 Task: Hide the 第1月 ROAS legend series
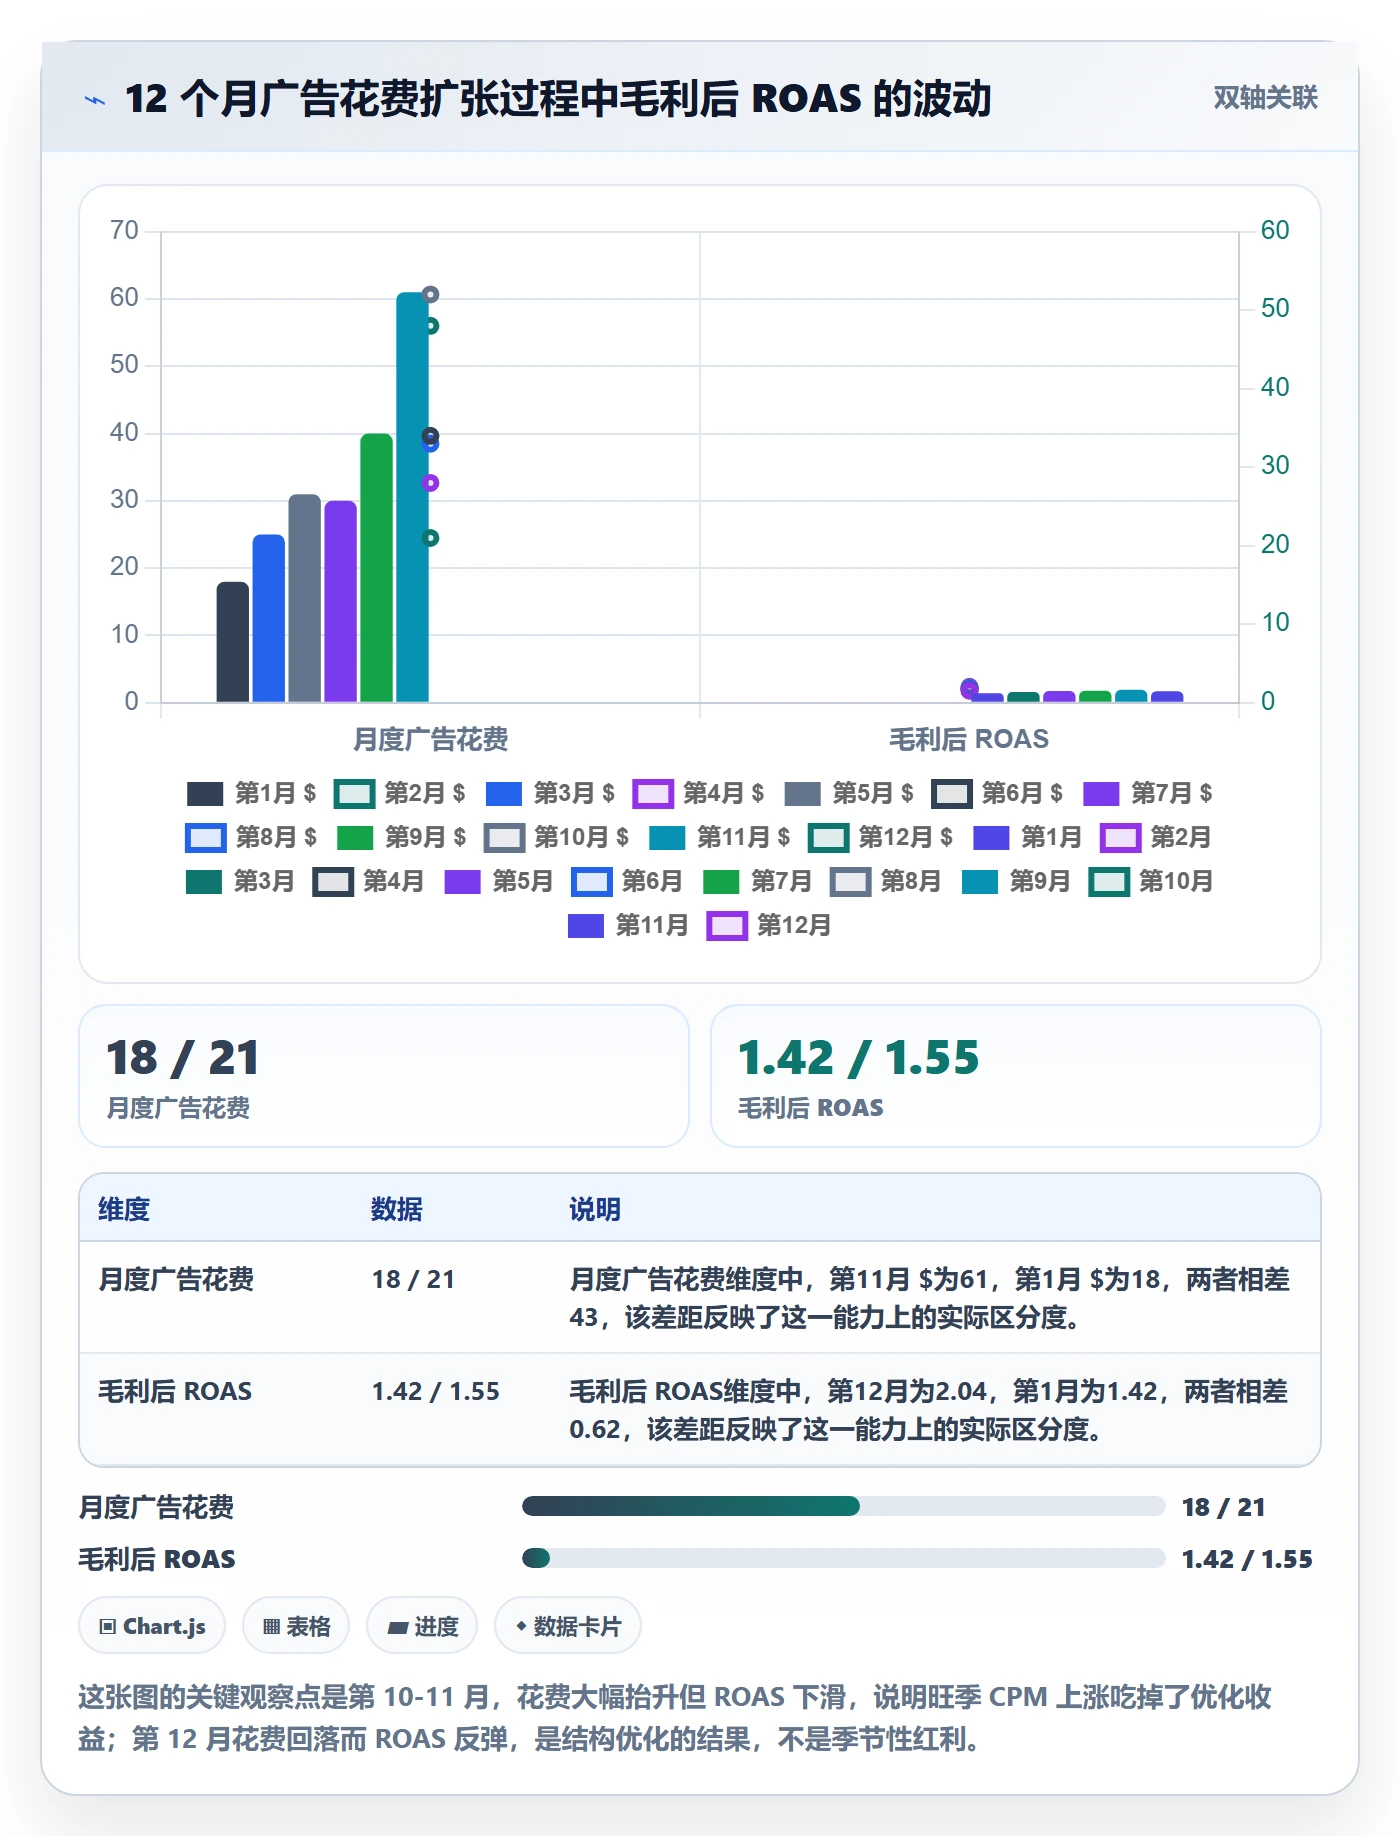click(x=1027, y=838)
